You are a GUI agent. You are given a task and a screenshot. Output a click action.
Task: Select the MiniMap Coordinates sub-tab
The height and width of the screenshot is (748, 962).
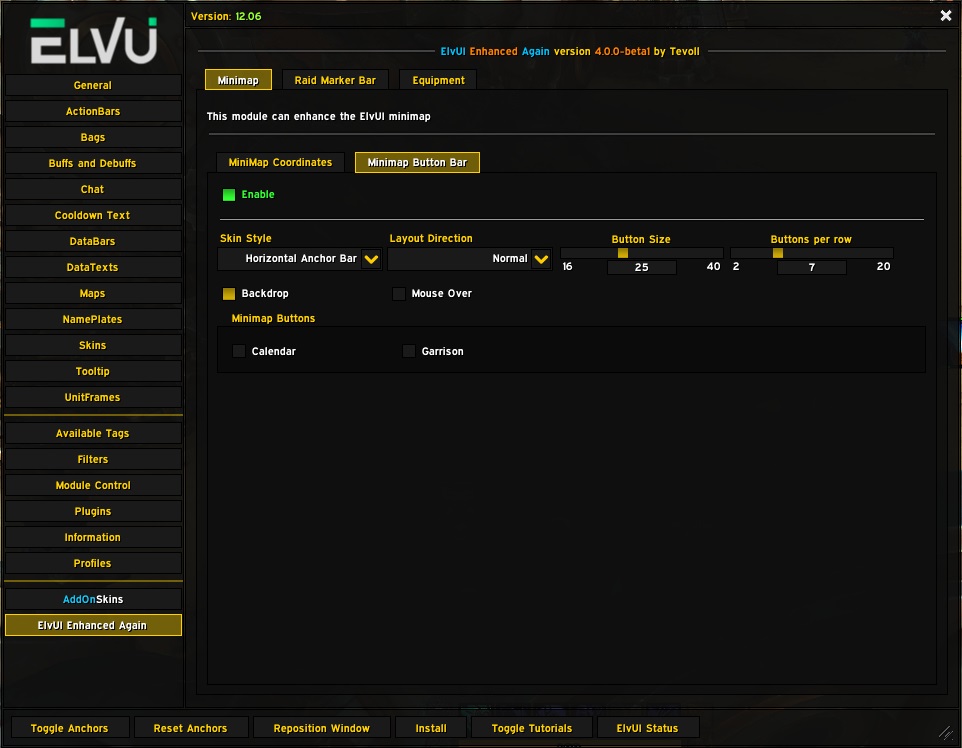tap(280, 162)
